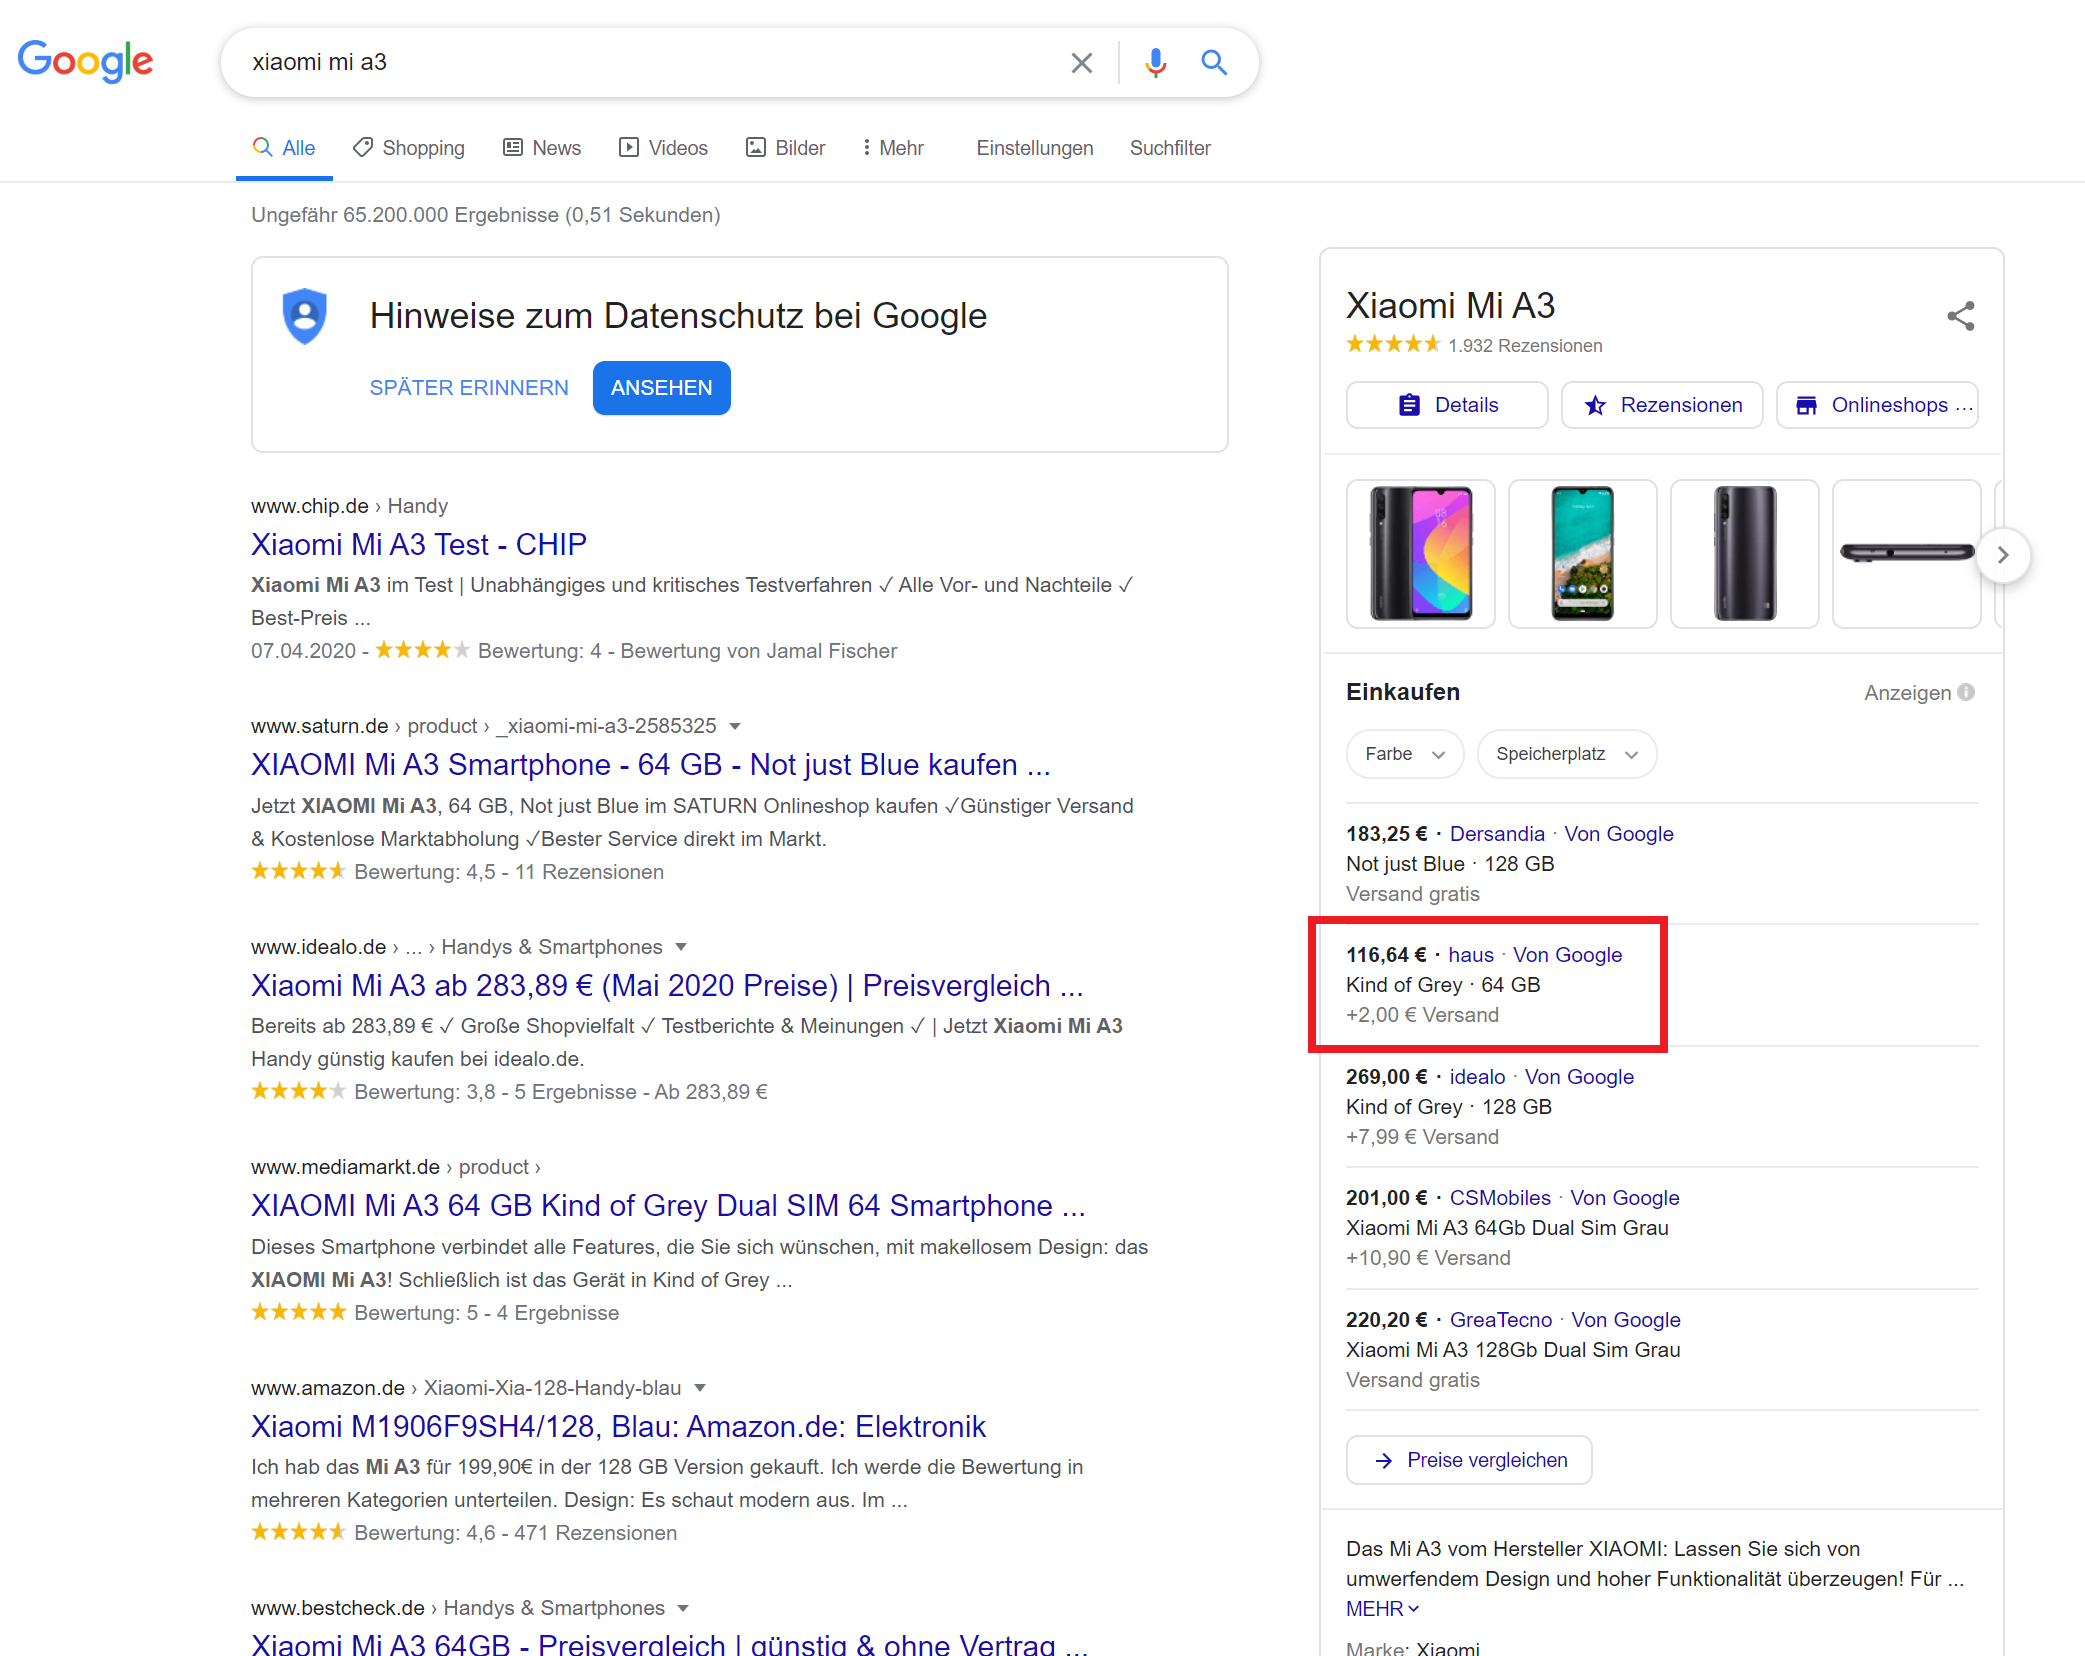The width and height of the screenshot is (2085, 1656).
Task: Switch to the News tab
Action: point(542,148)
